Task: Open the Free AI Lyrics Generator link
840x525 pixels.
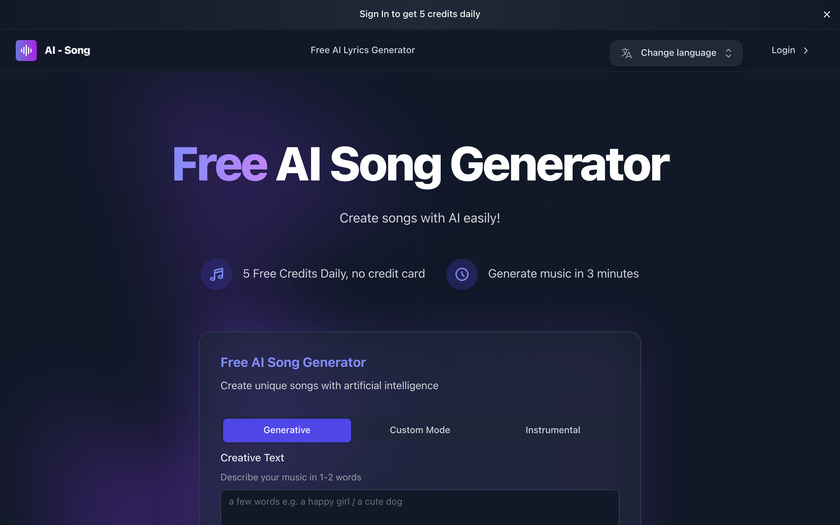Action: pos(363,50)
